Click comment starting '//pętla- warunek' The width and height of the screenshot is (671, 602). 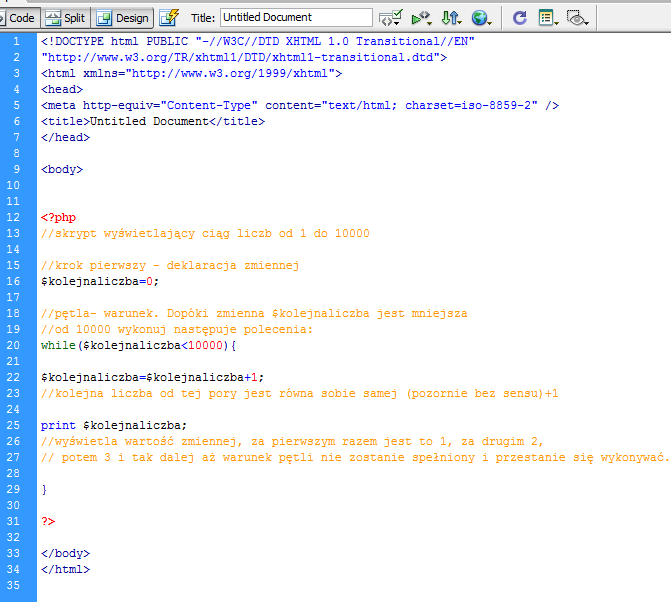[x=254, y=314]
